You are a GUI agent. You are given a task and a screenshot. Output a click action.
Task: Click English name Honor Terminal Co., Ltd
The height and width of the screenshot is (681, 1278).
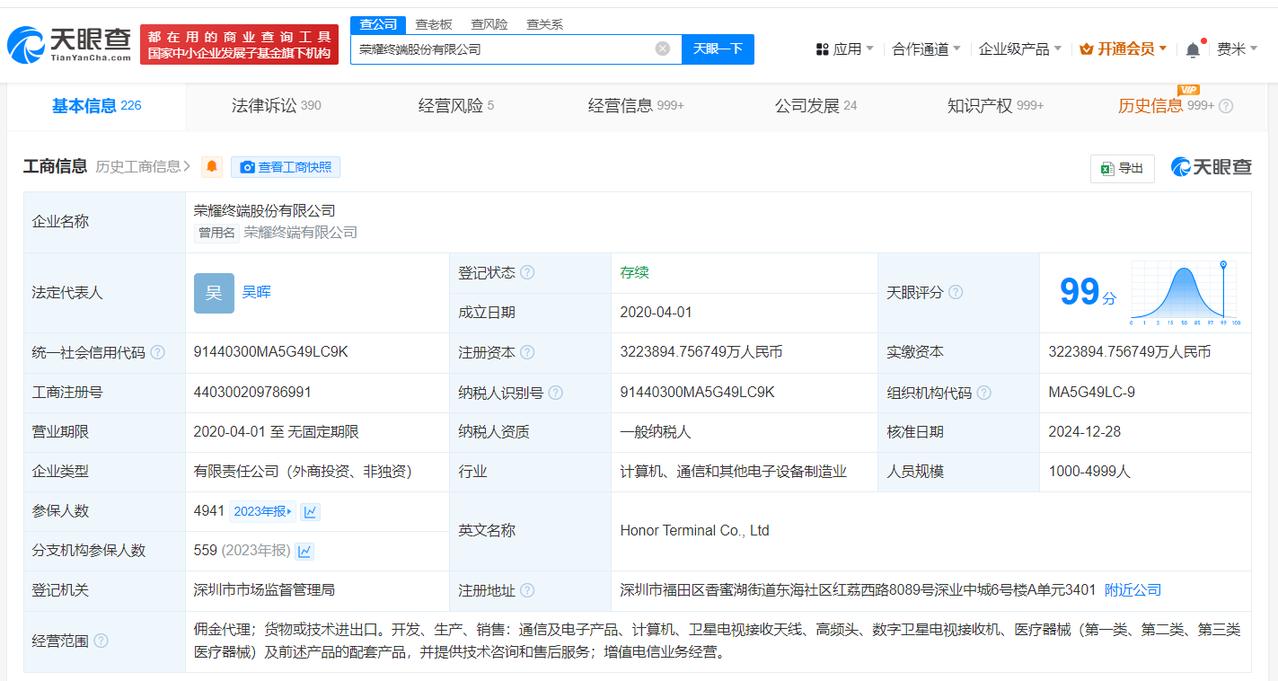tap(695, 531)
